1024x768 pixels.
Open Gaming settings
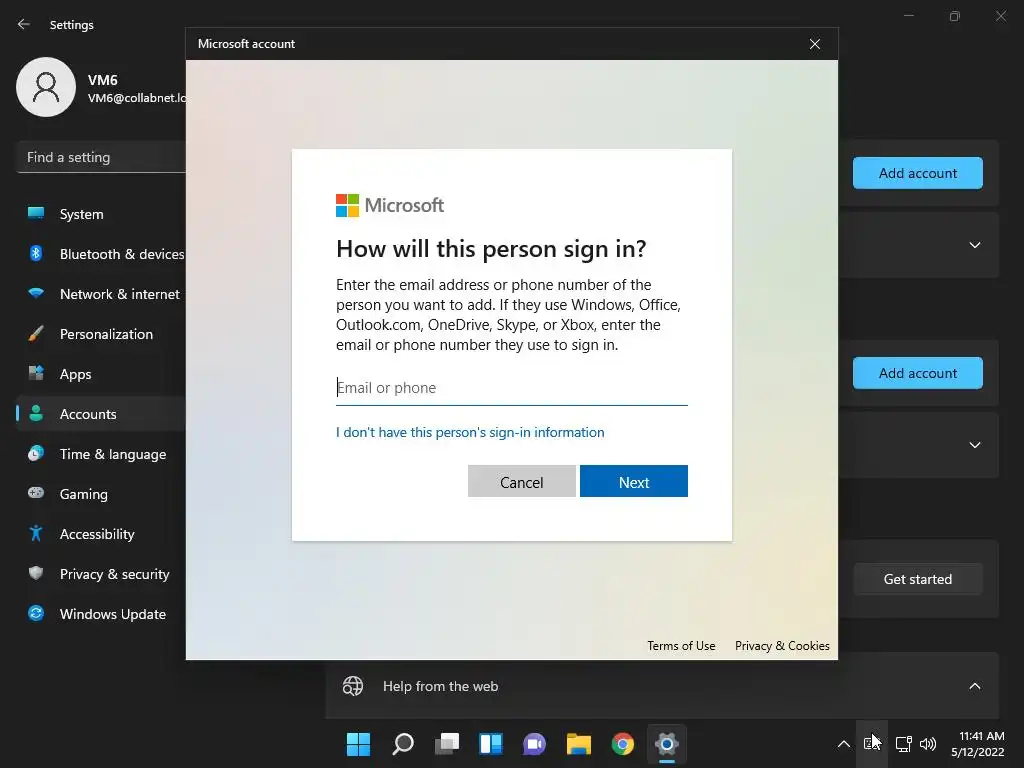point(101,494)
